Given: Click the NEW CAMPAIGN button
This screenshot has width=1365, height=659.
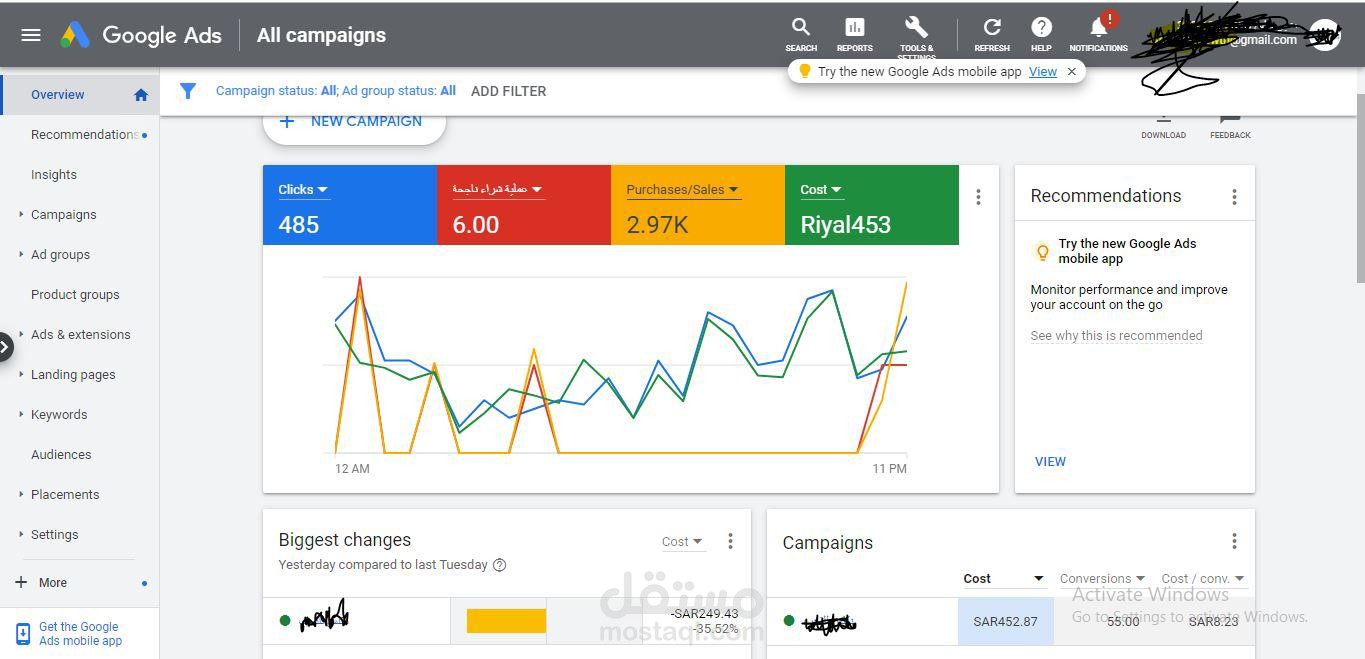Looking at the screenshot, I should click(x=354, y=122).
